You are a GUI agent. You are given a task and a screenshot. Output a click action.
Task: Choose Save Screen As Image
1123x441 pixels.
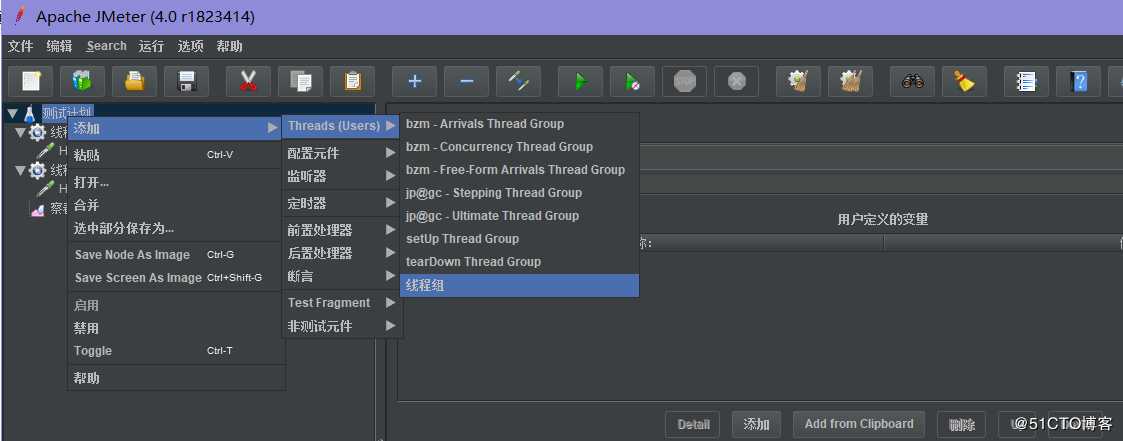[176, 278]
